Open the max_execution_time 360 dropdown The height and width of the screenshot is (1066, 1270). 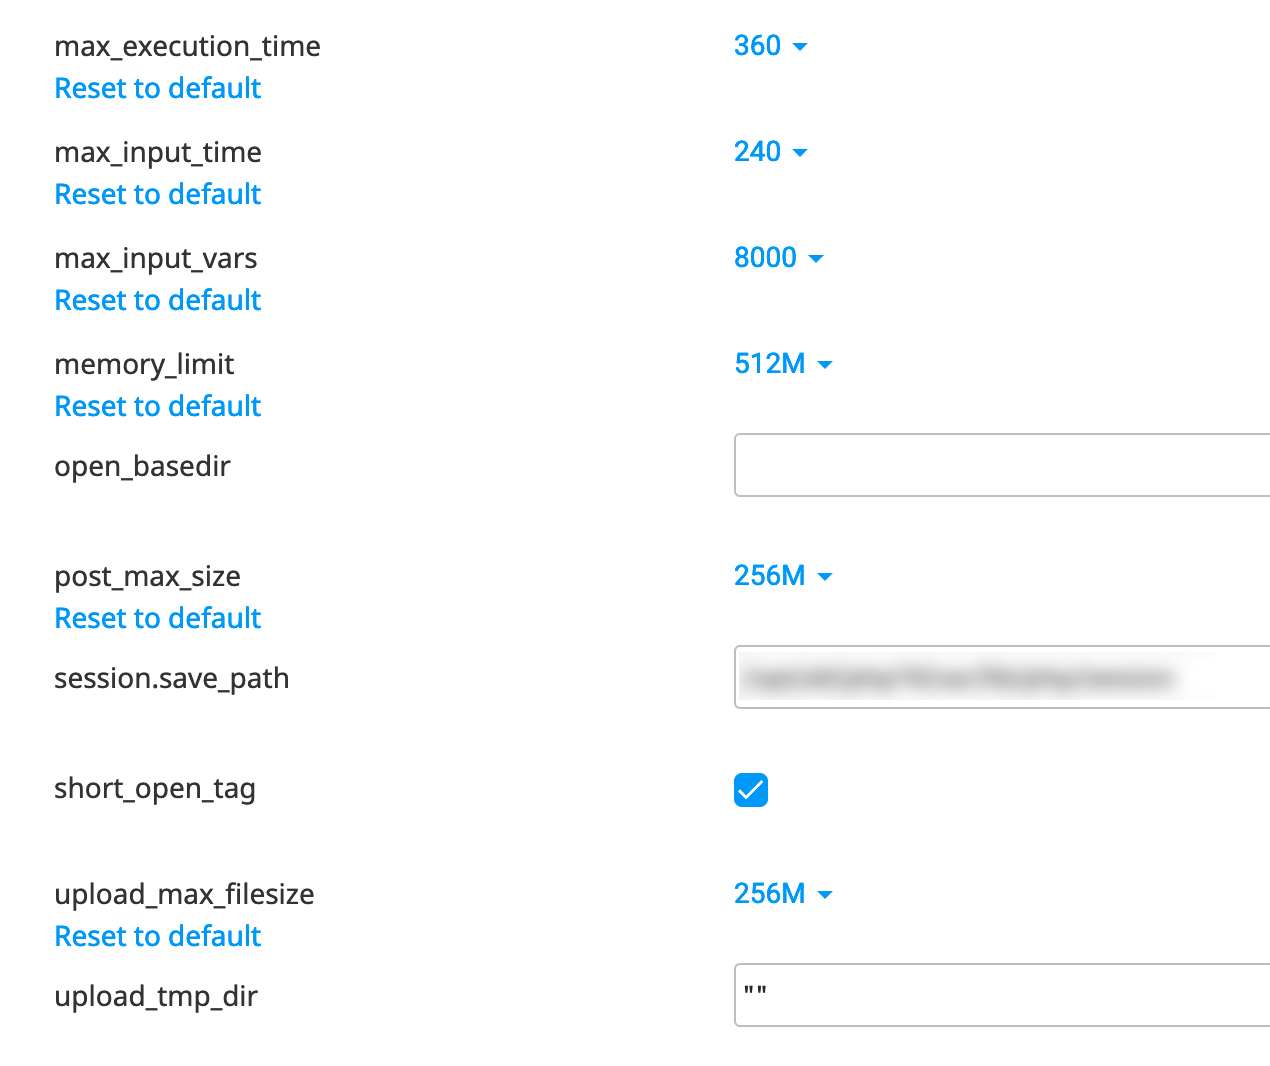(x=770, y=46)
